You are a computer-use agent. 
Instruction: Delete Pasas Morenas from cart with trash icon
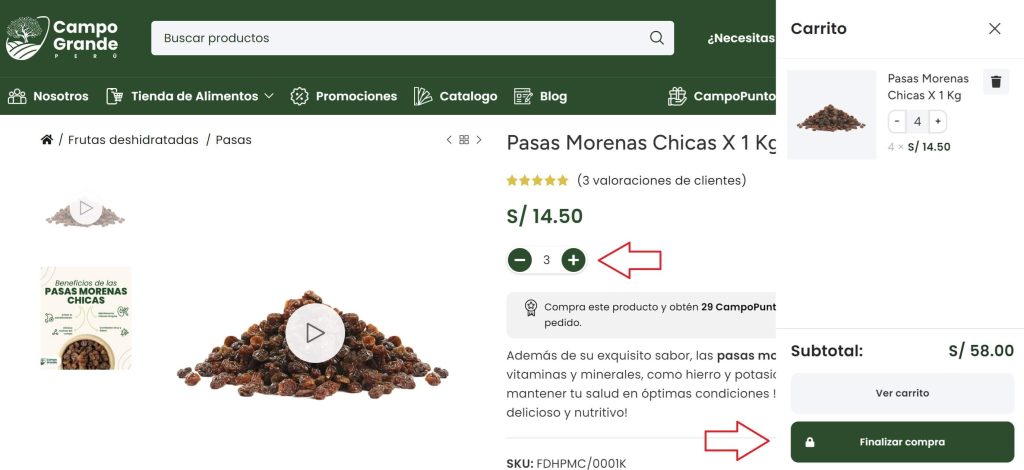(x=995, y=82)
